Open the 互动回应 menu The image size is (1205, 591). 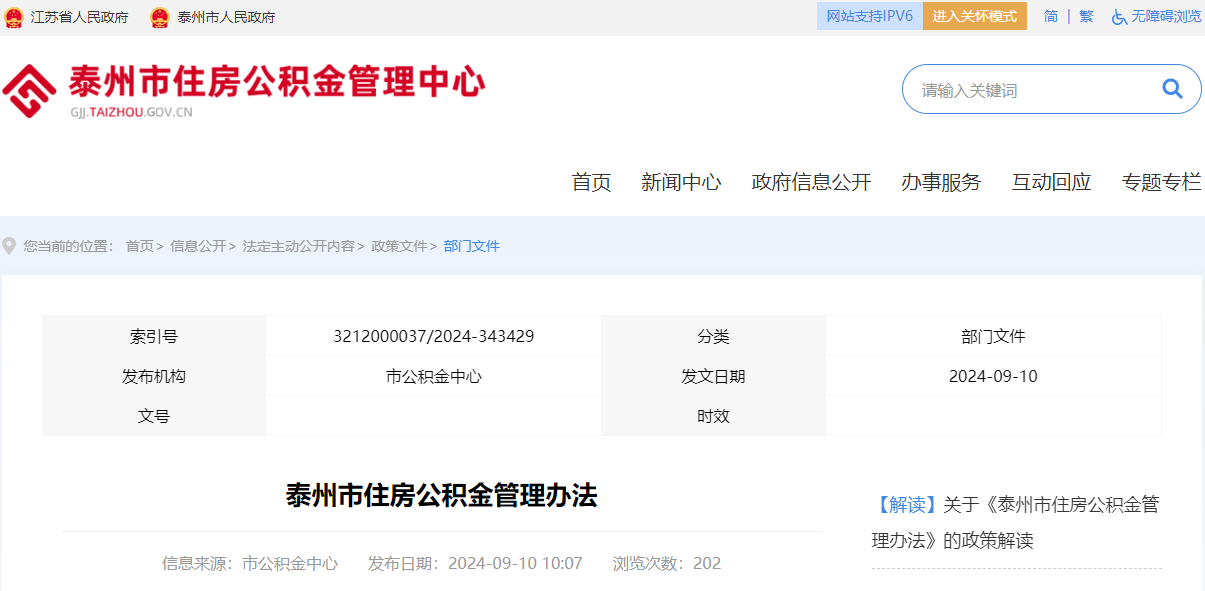click(1051, 182)
